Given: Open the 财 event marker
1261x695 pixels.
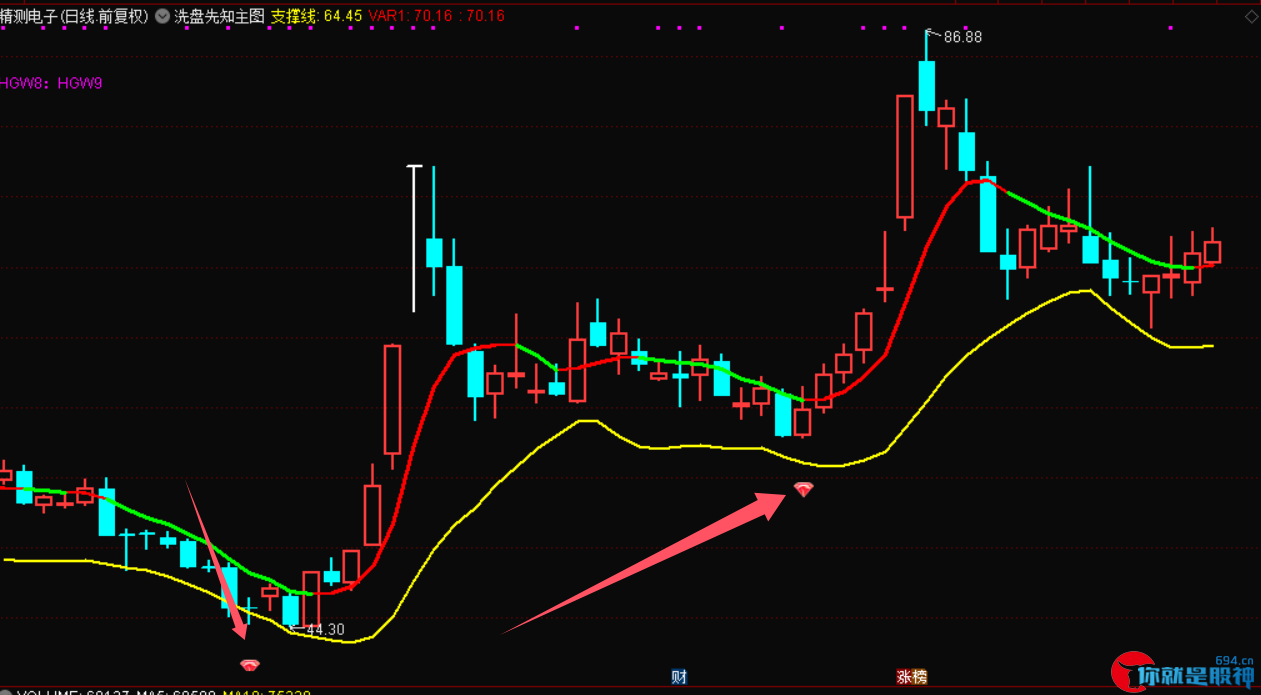Looking at the screenshot, I should tap(679, 677).
